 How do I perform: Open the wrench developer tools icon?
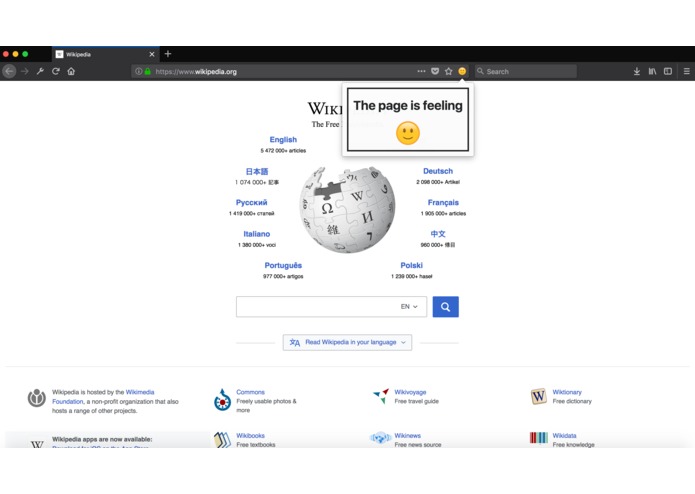[x=40, y=71]
